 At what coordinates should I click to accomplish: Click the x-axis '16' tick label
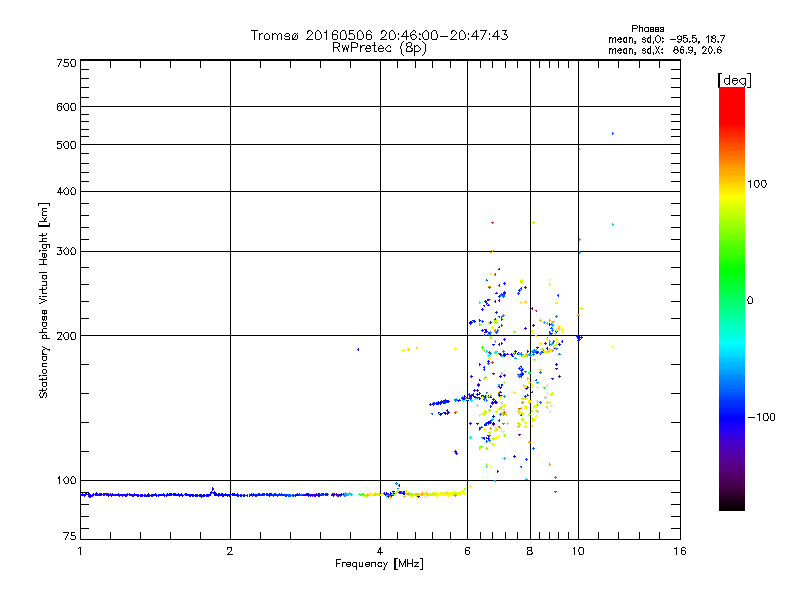click(x=680, y=551)
